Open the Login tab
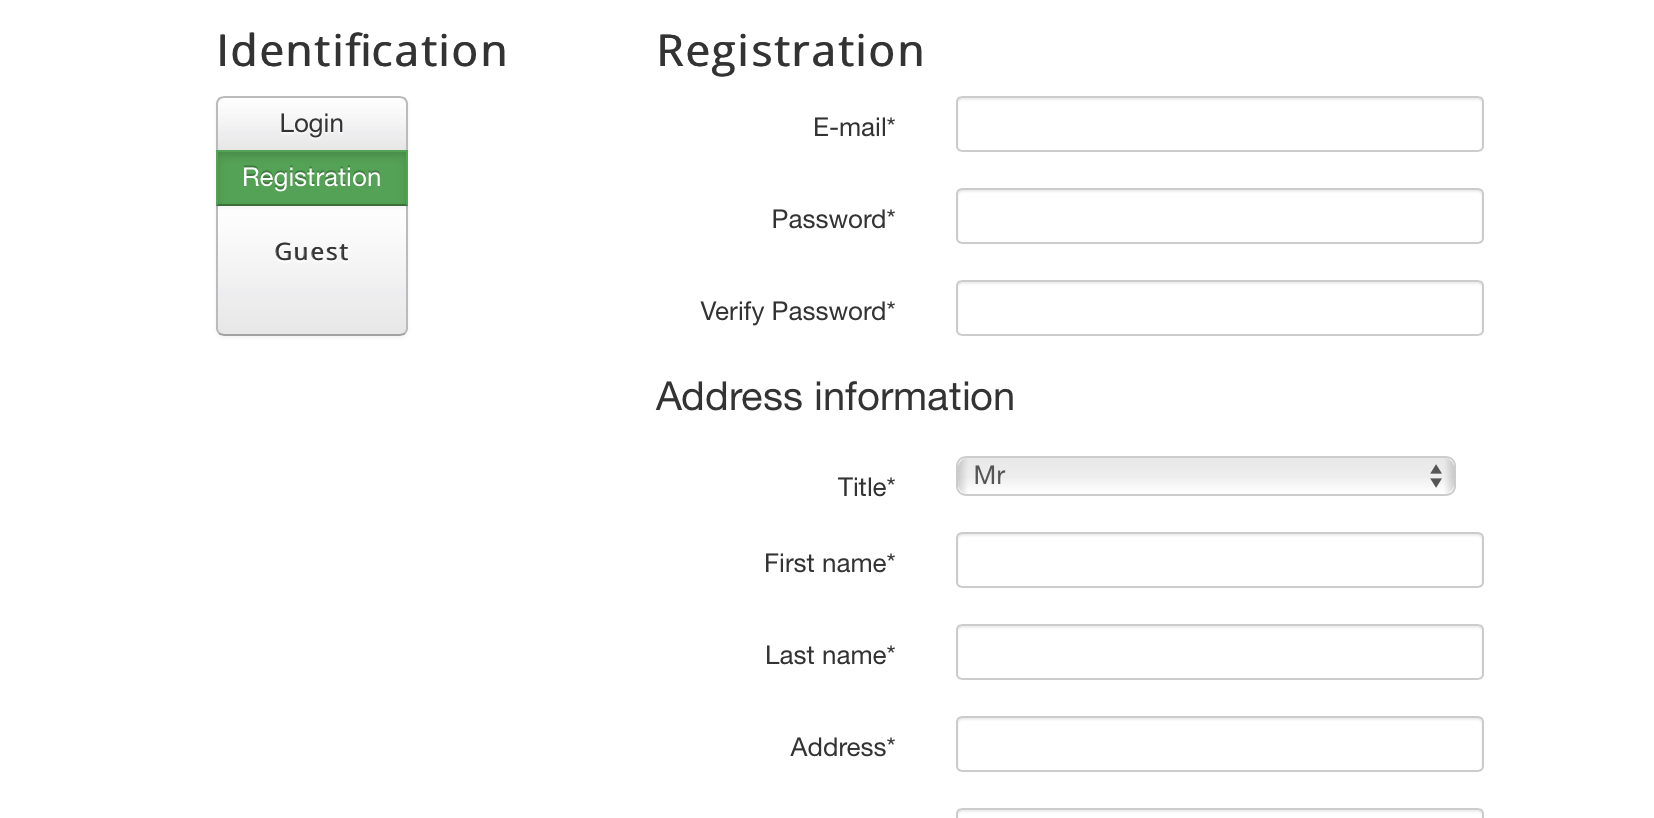Screen dimensions: 1654x818 311,124
